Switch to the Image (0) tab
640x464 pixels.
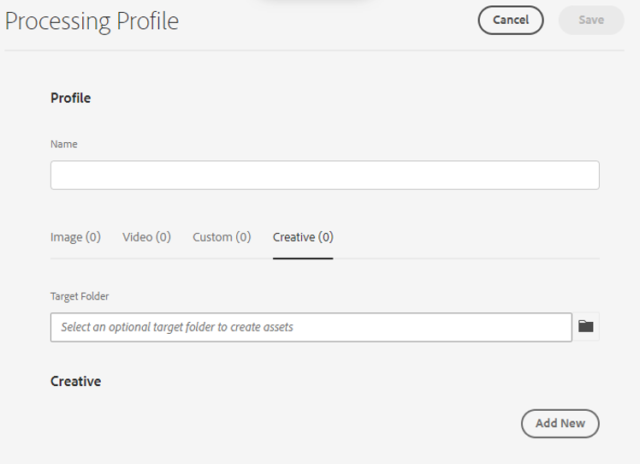click(x=76, y=237)
